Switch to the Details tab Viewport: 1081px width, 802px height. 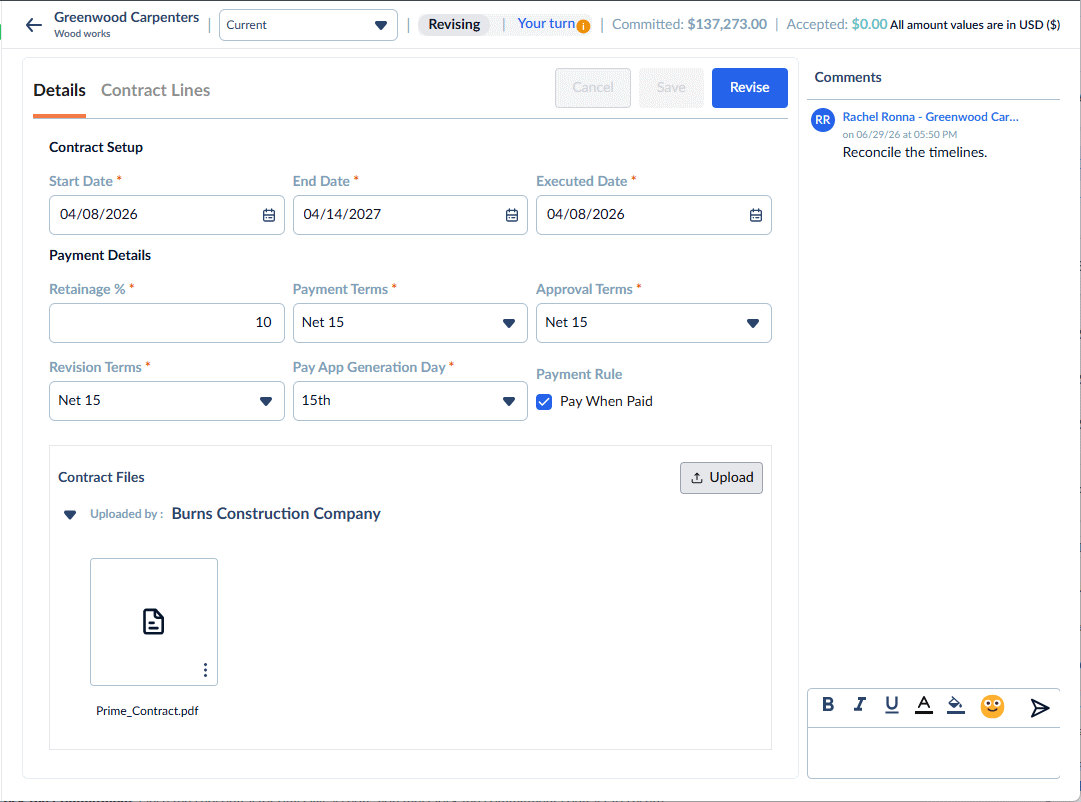[59, 90]
